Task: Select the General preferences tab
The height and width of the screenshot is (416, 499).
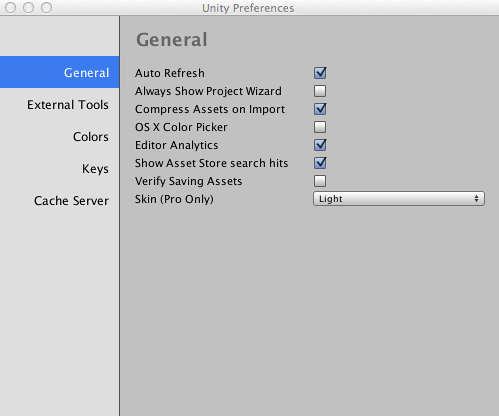Action: [59, 72]
